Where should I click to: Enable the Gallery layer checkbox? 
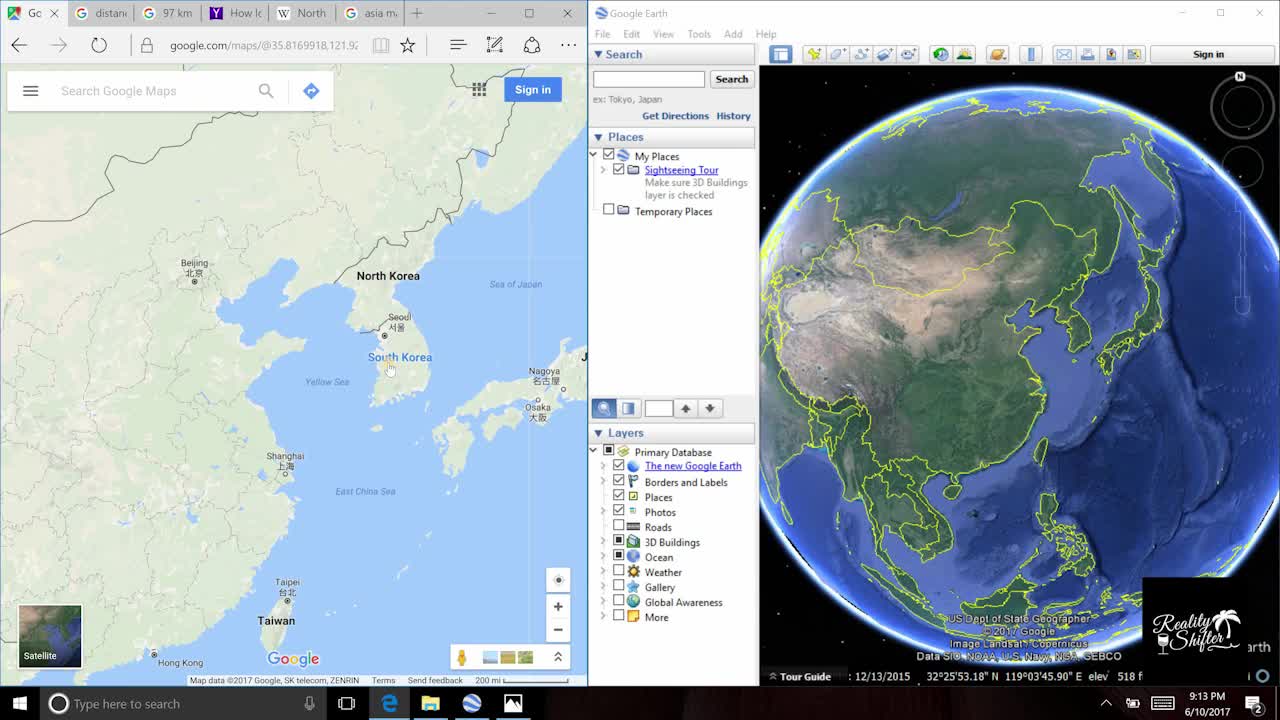click(618, 586)
